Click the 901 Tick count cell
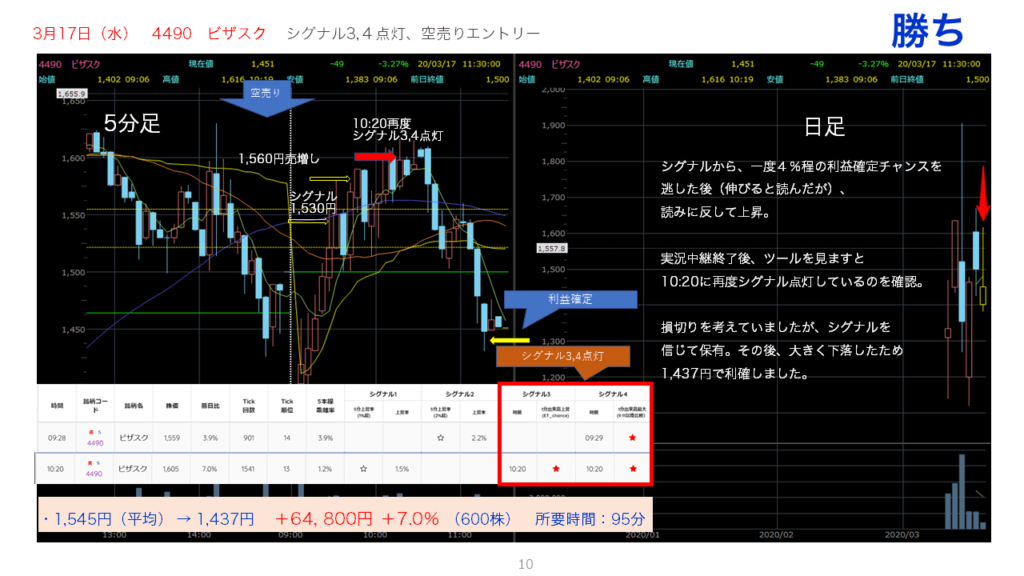Screen dimensions: 1024x576 point(249,438)
